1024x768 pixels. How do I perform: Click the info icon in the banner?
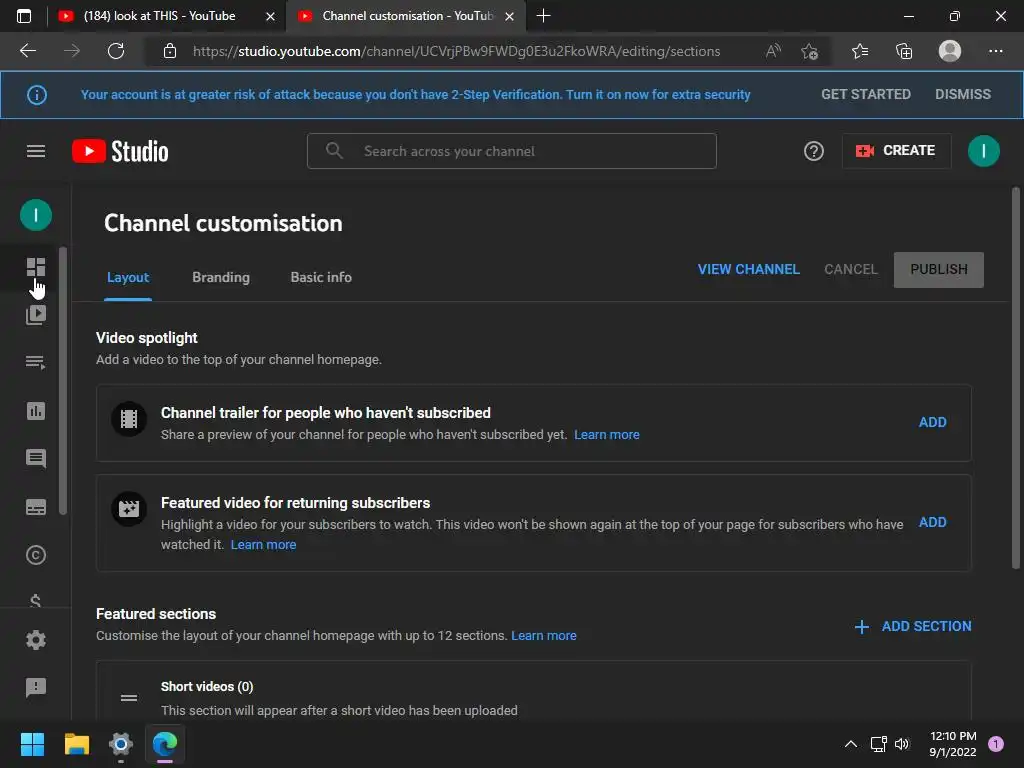(x=37, y=95)
